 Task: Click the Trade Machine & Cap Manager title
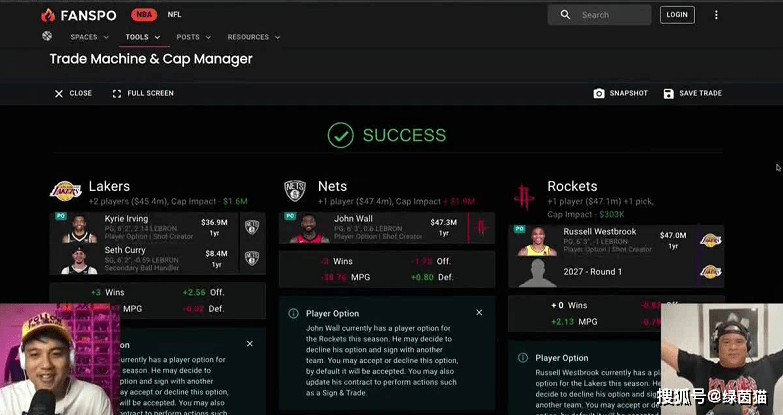click(x=151, y=59)
